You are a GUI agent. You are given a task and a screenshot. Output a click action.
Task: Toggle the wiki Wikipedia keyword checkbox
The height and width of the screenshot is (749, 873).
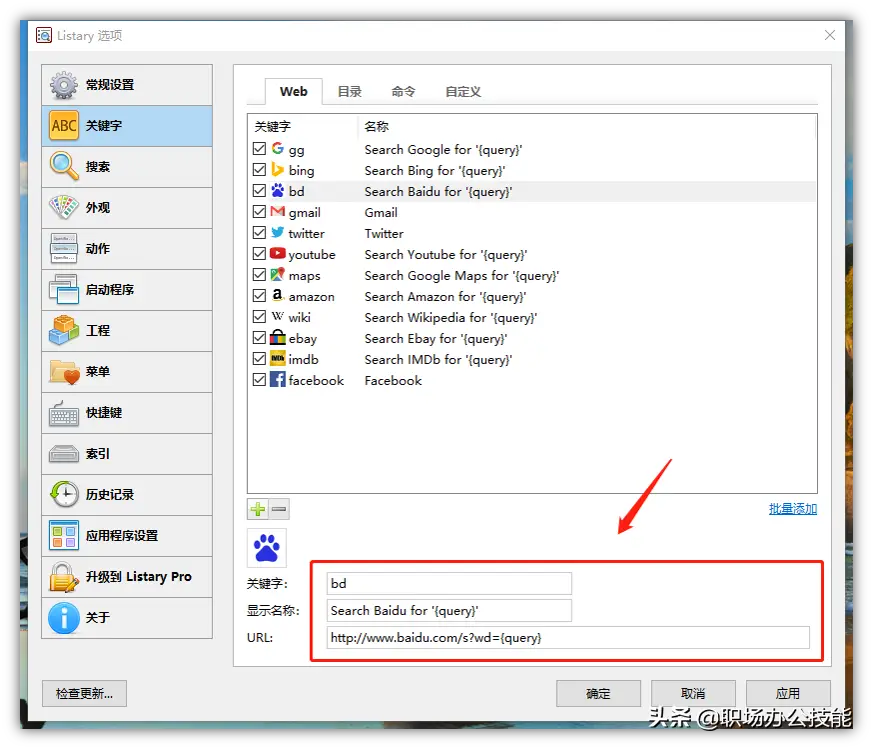pyautogui.click(x=258, y=317)
